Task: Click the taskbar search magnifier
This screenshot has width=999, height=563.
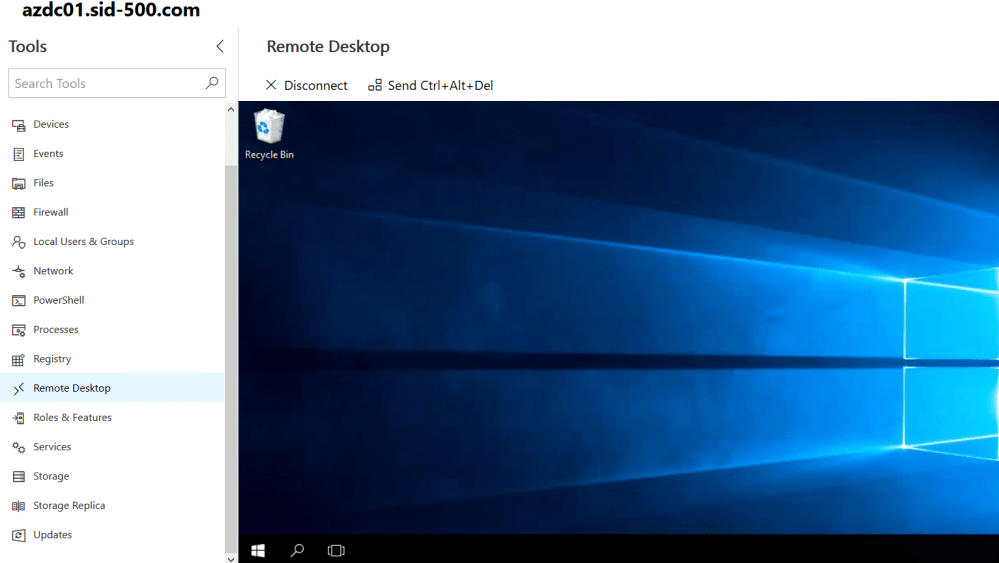Action: tap(297, 550)
